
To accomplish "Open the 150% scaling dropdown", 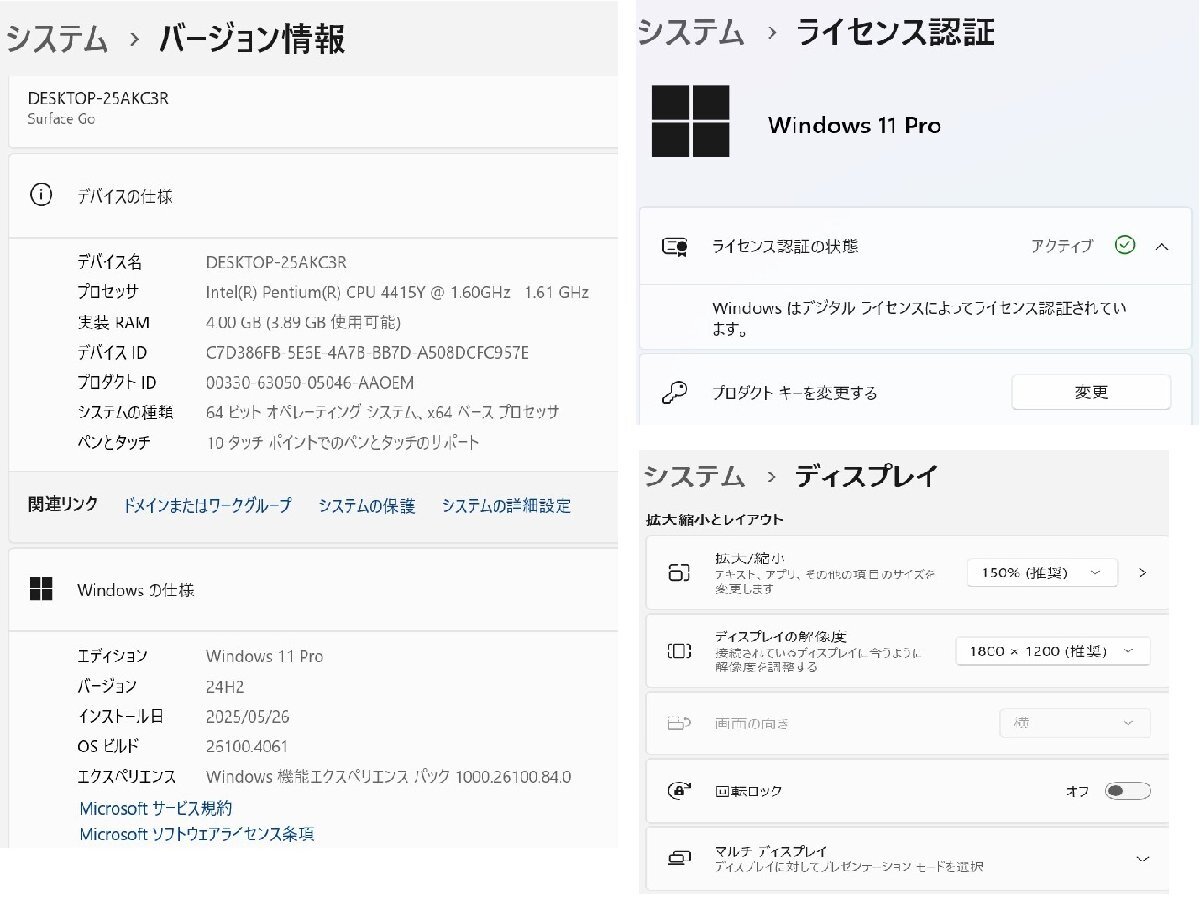I will [1041, 572].
